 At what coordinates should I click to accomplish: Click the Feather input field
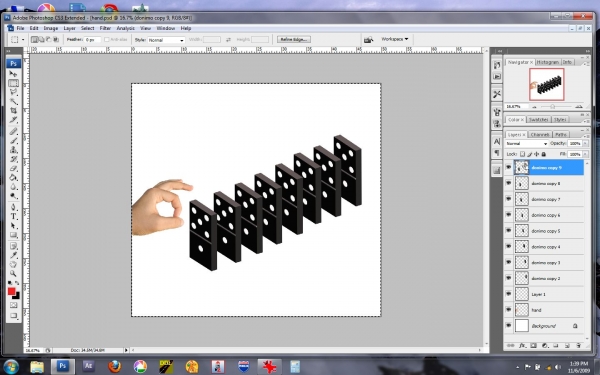93,39
